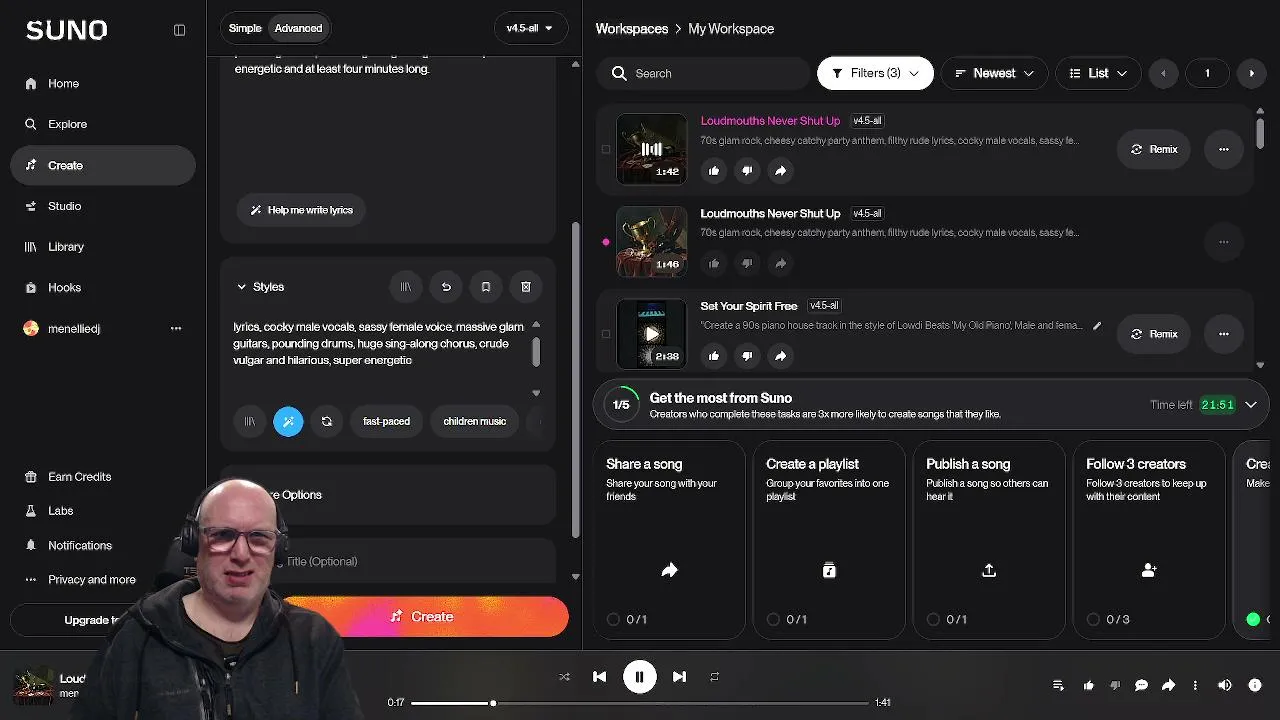
Task: Click upload icon in Publish a song card
Action: tap(989, 570)
